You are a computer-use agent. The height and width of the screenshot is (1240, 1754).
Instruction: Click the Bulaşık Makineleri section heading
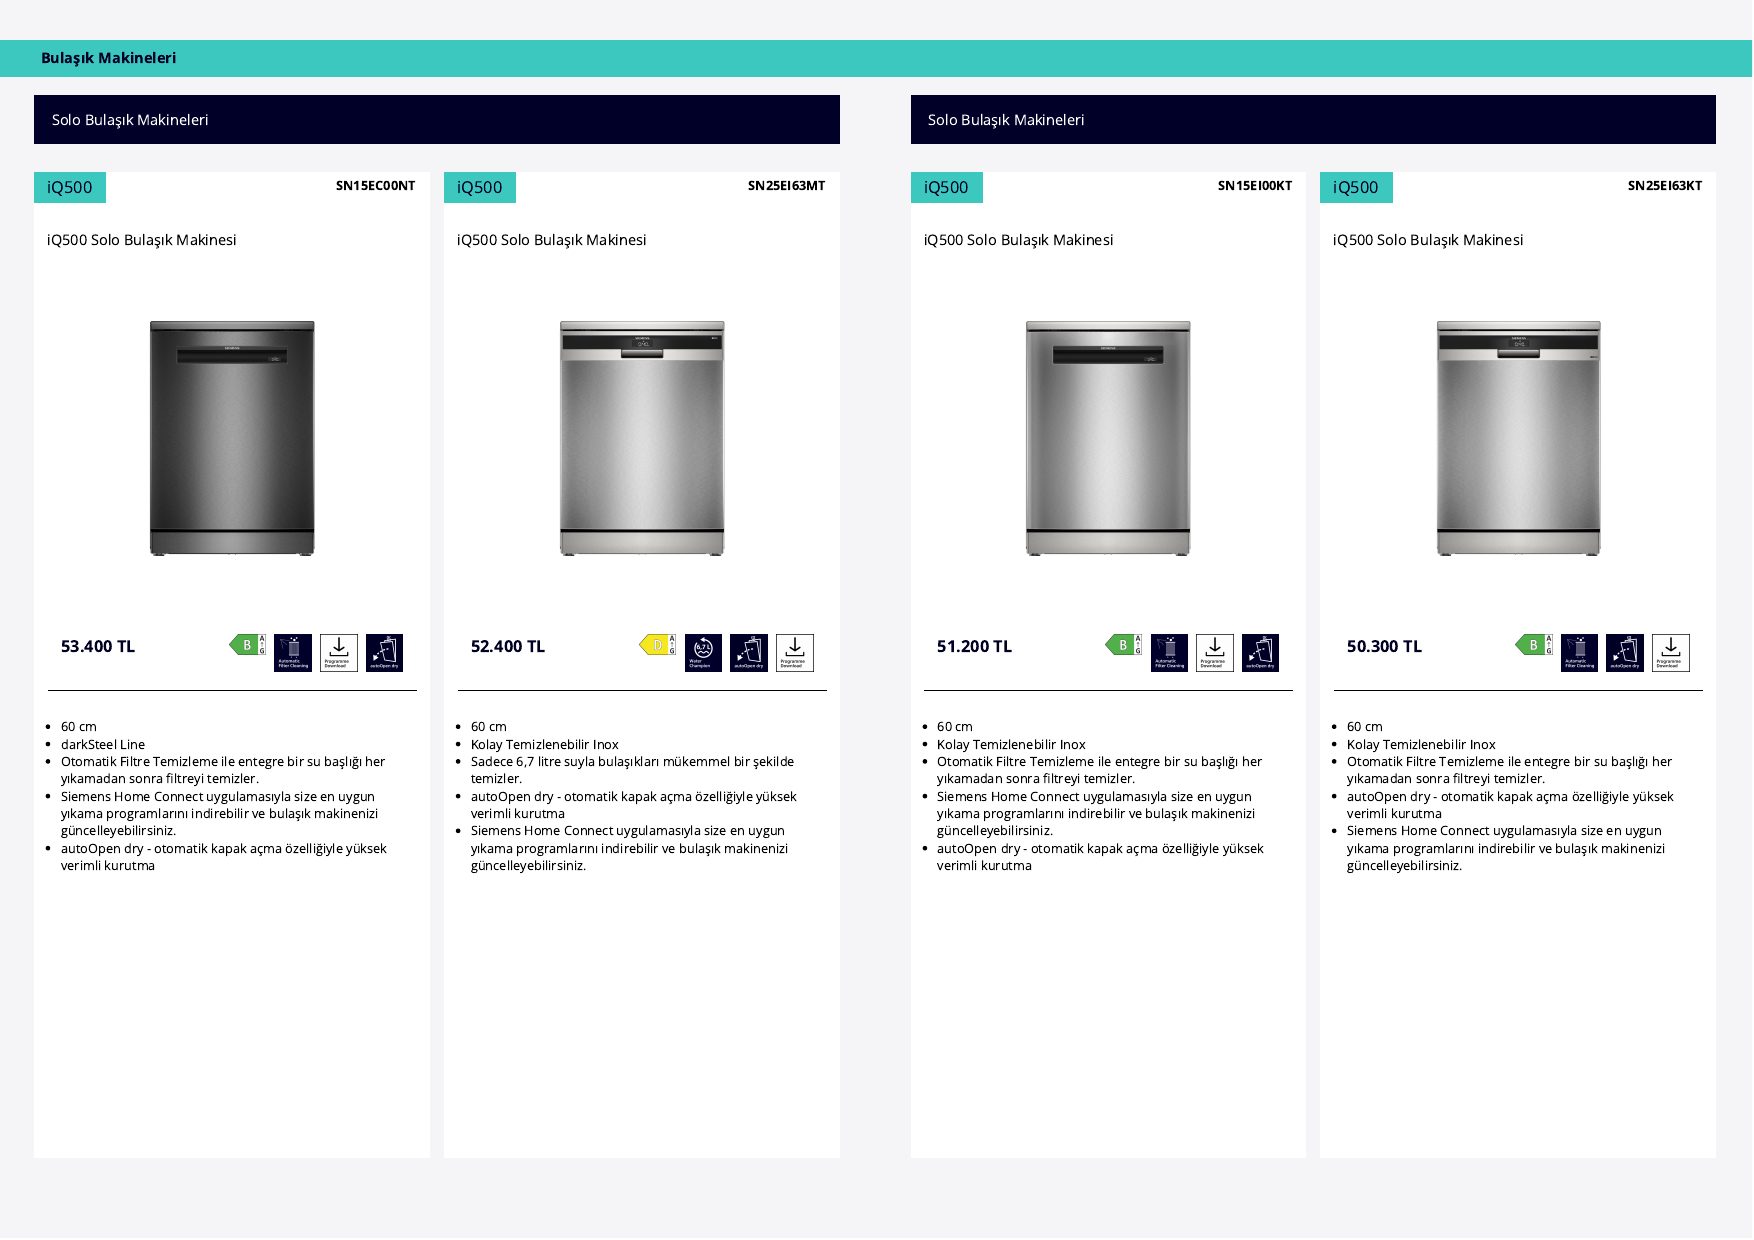coord(109,58)
